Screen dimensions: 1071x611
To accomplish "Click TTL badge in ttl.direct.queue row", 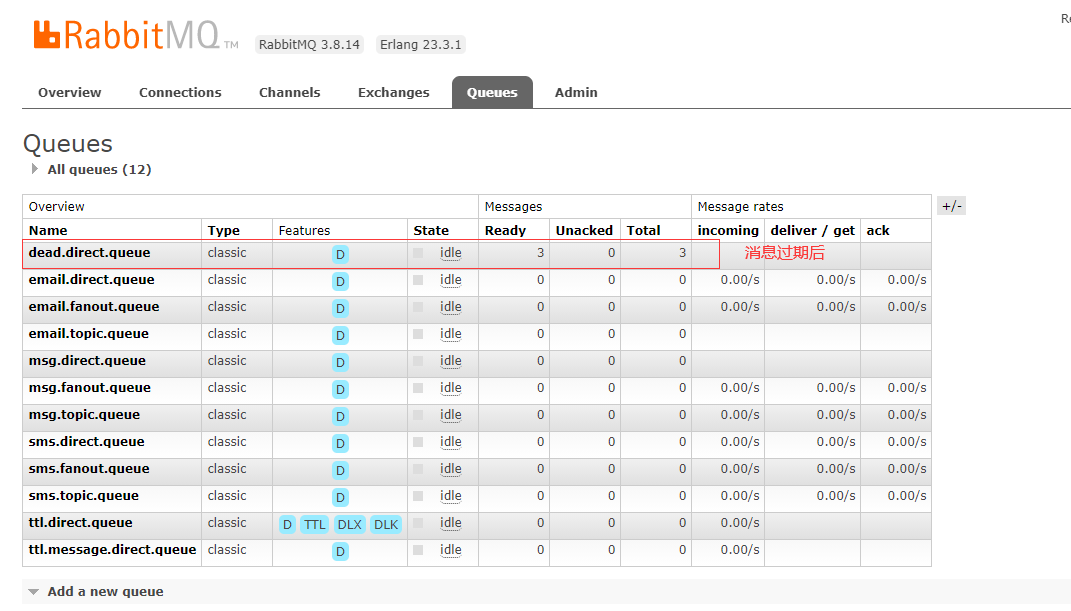I will tap(315, 524).
